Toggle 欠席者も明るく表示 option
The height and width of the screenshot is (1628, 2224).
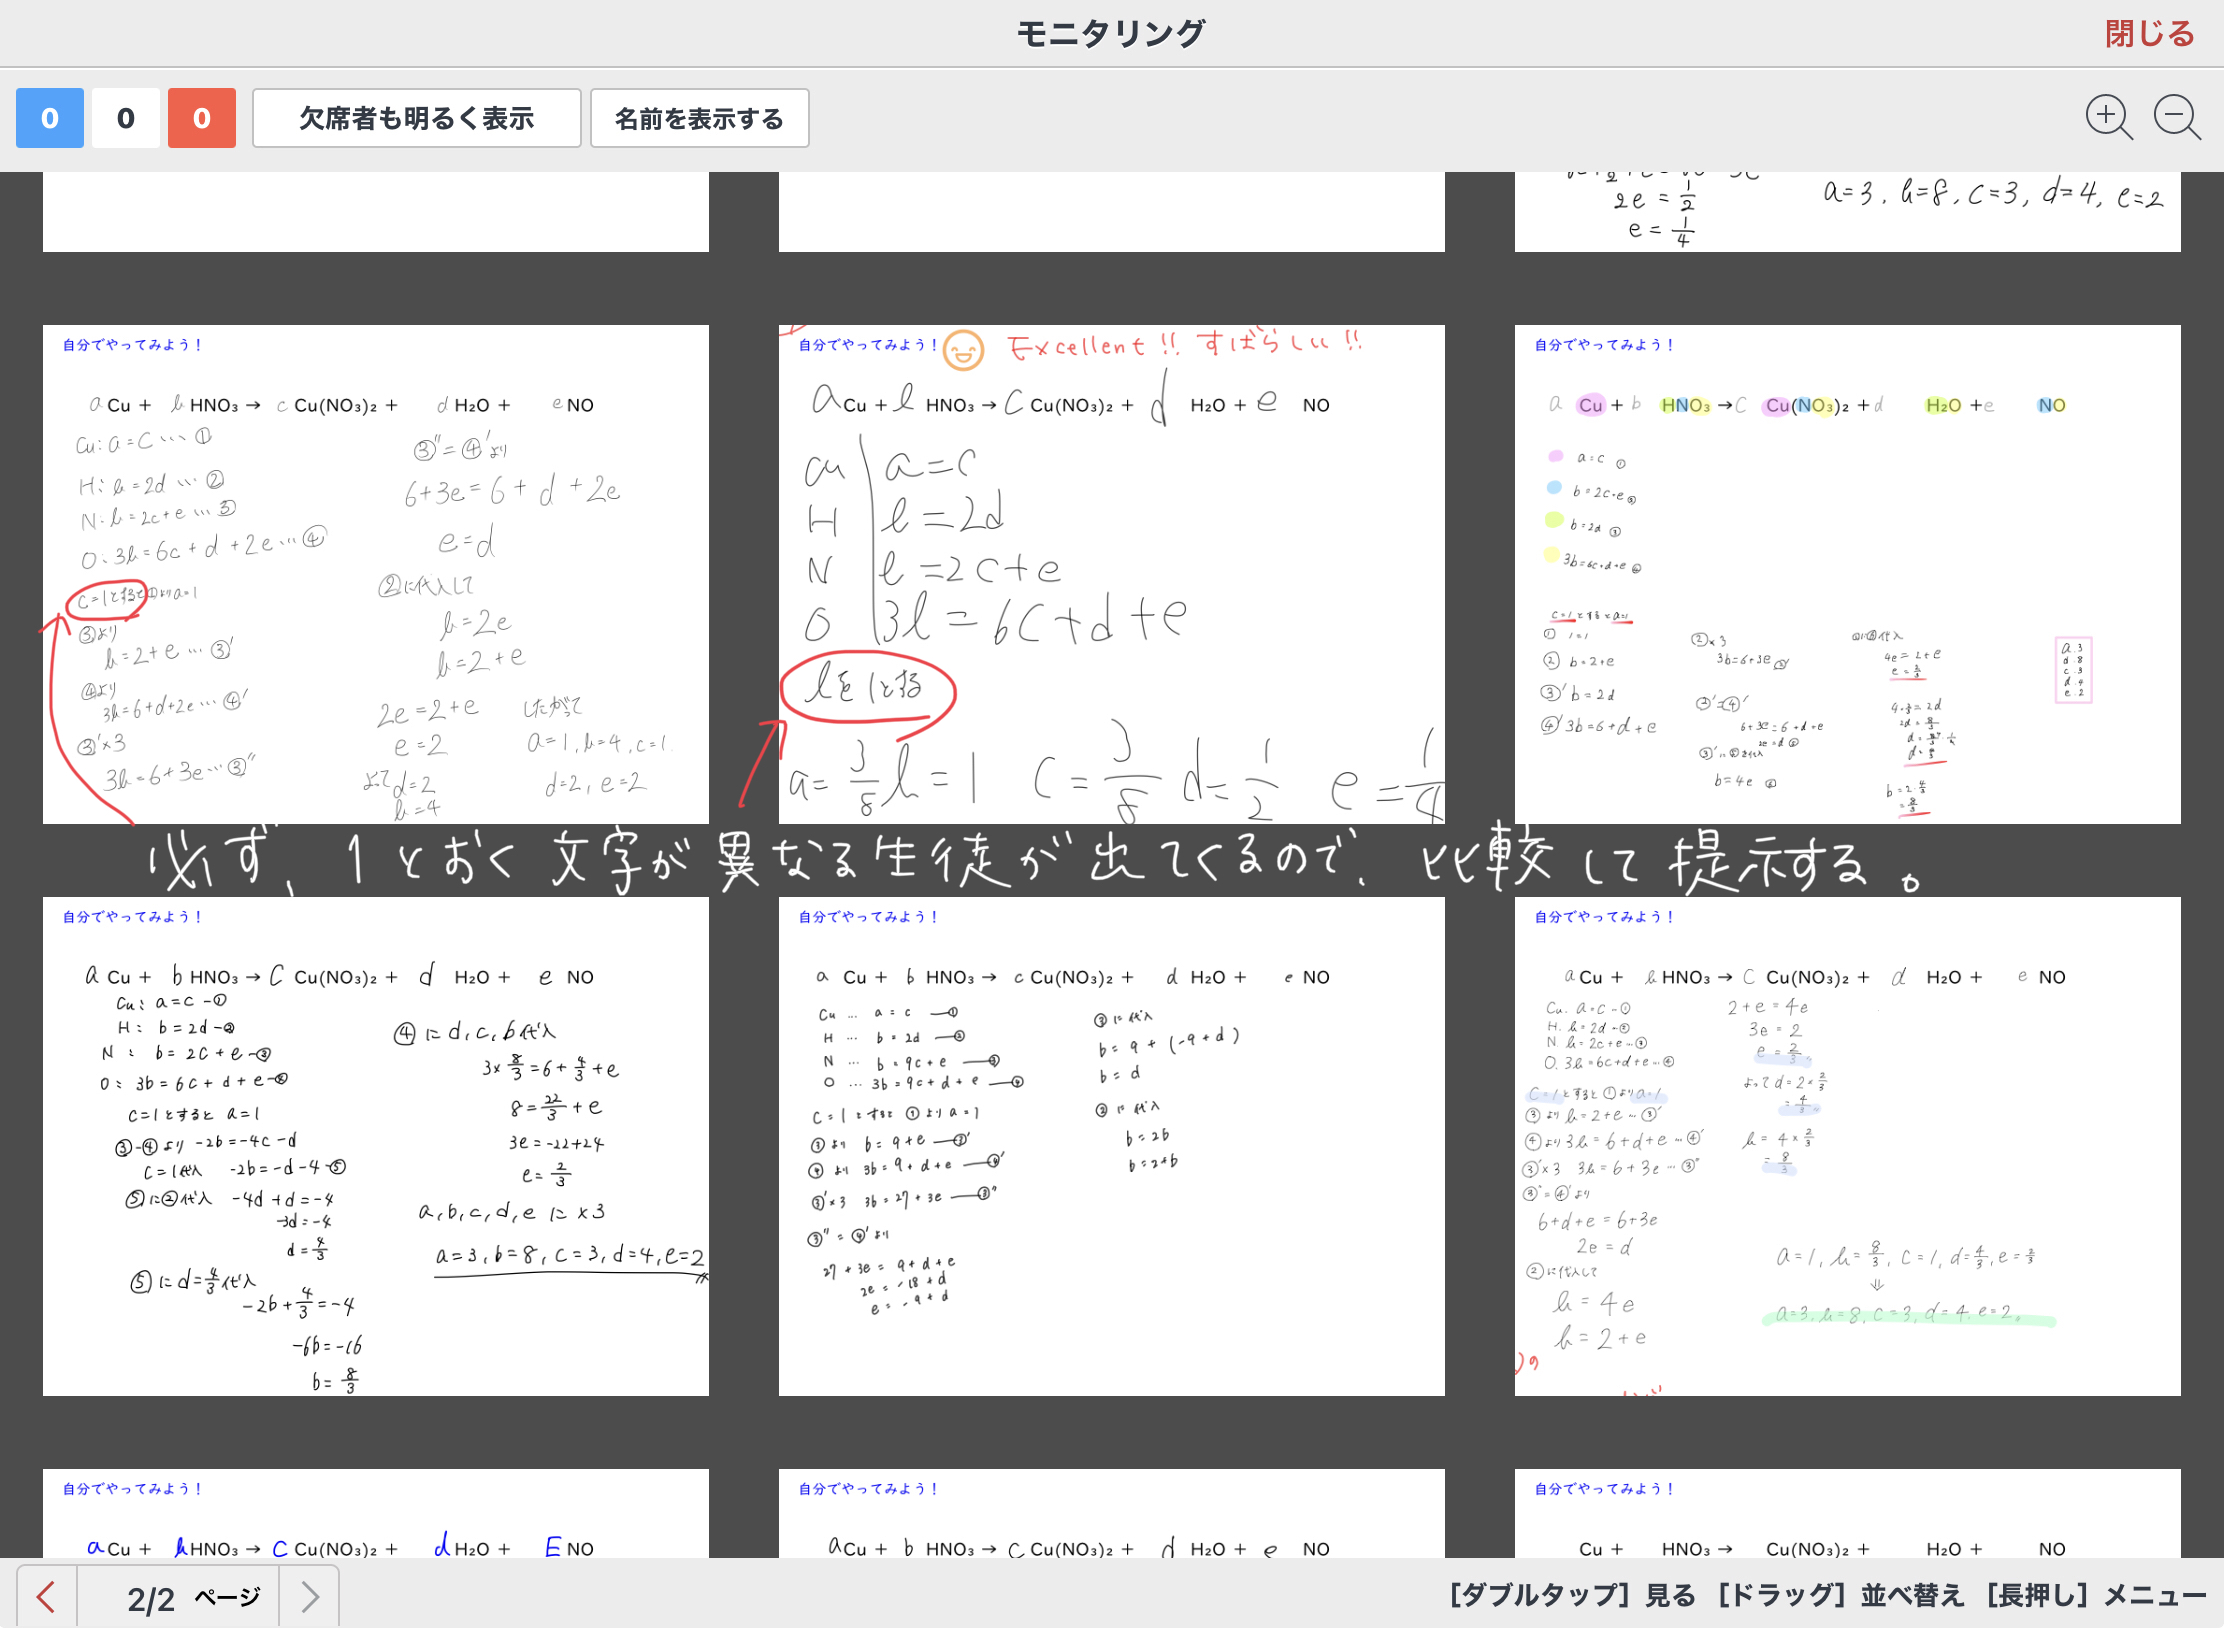pos(416,118)
